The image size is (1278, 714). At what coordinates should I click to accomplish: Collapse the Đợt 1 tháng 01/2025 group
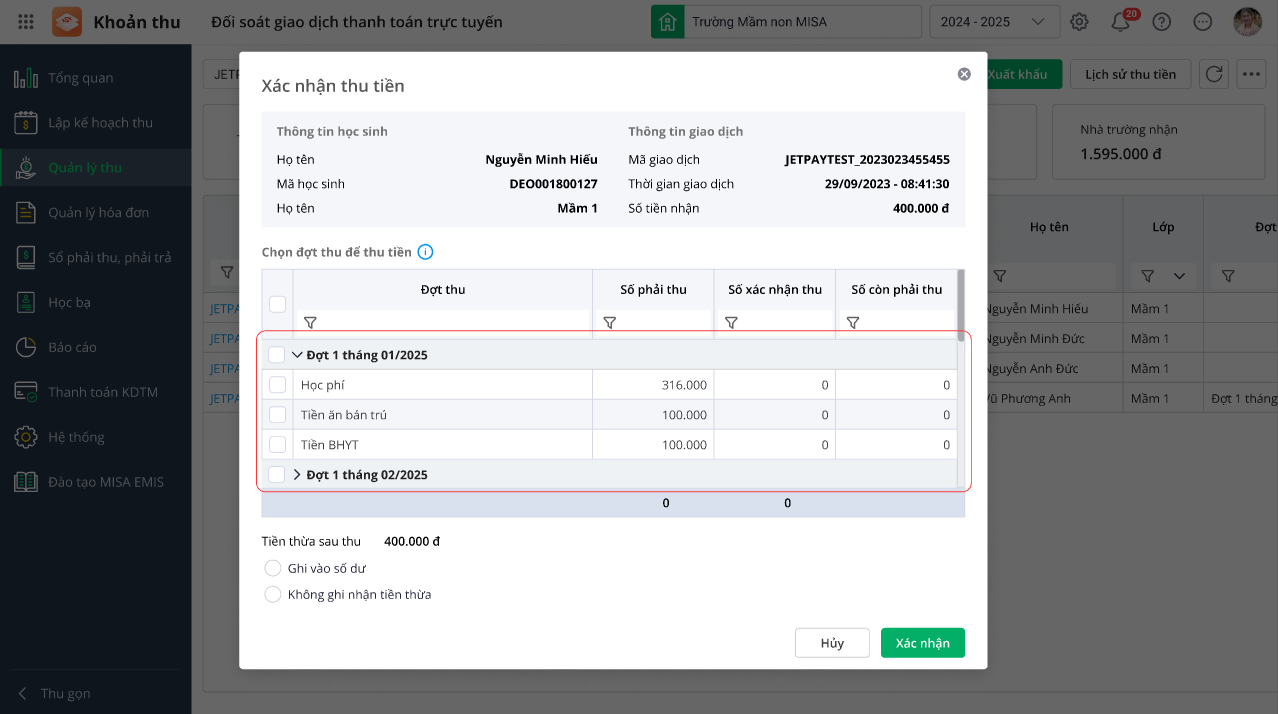(x=297, y=355)
